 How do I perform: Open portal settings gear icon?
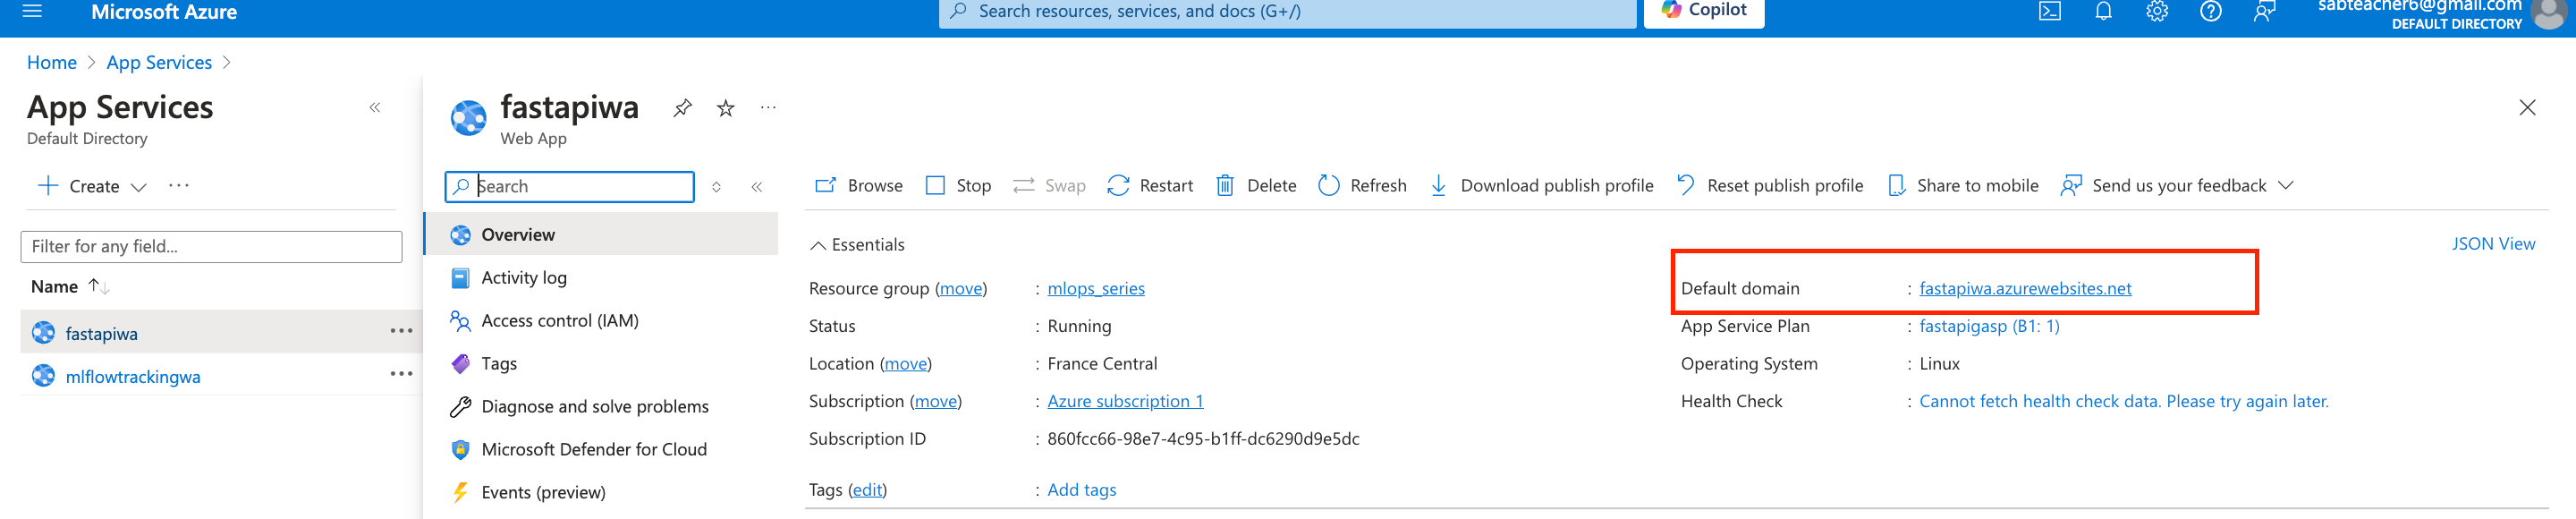[2157, 11]
